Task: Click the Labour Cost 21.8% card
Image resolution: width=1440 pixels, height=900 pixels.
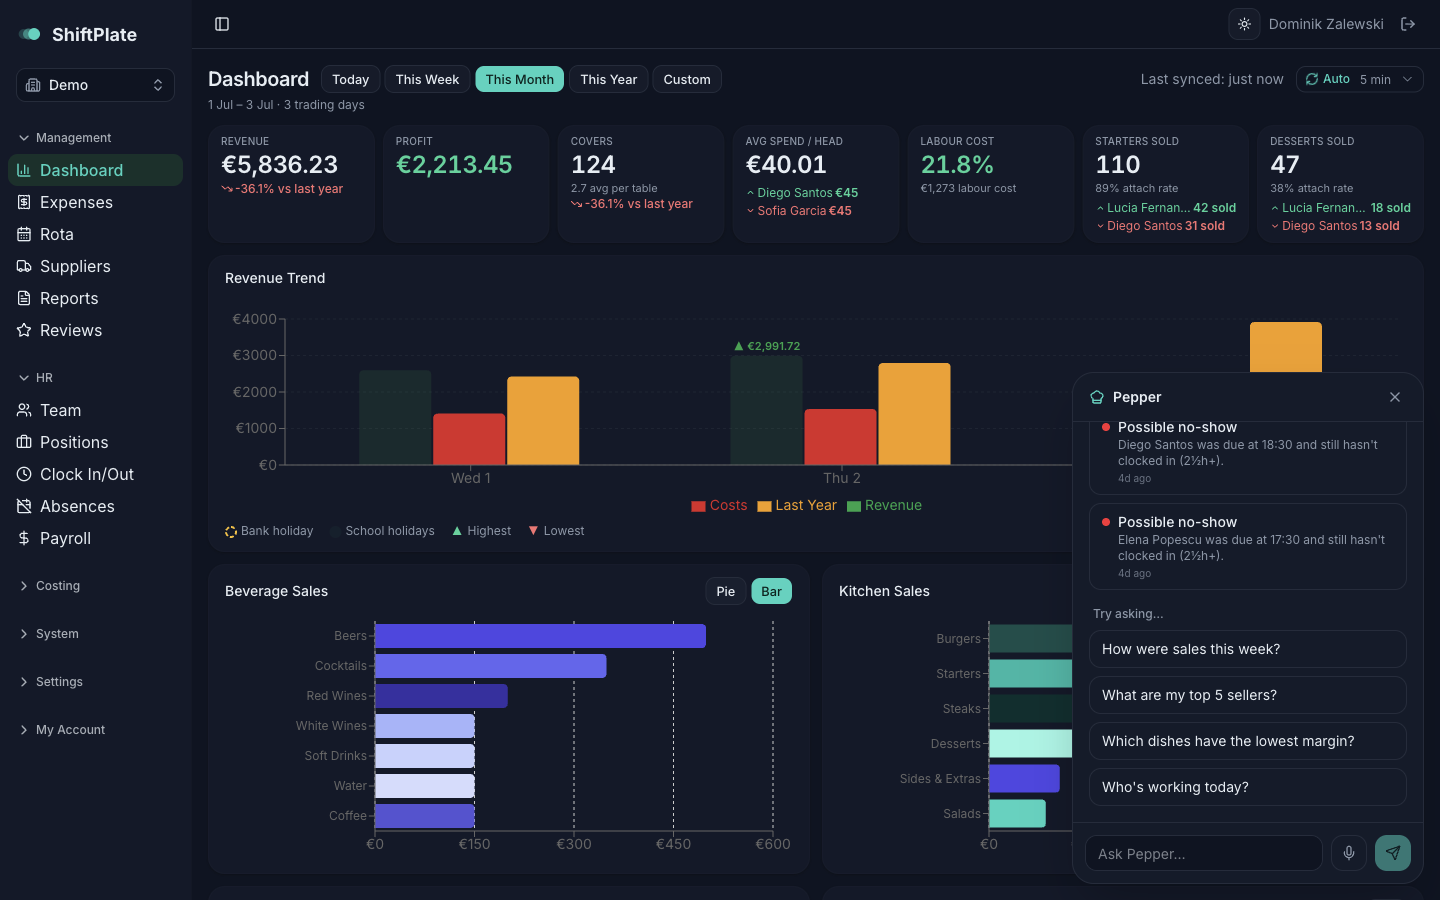Action: coord(990,184)
